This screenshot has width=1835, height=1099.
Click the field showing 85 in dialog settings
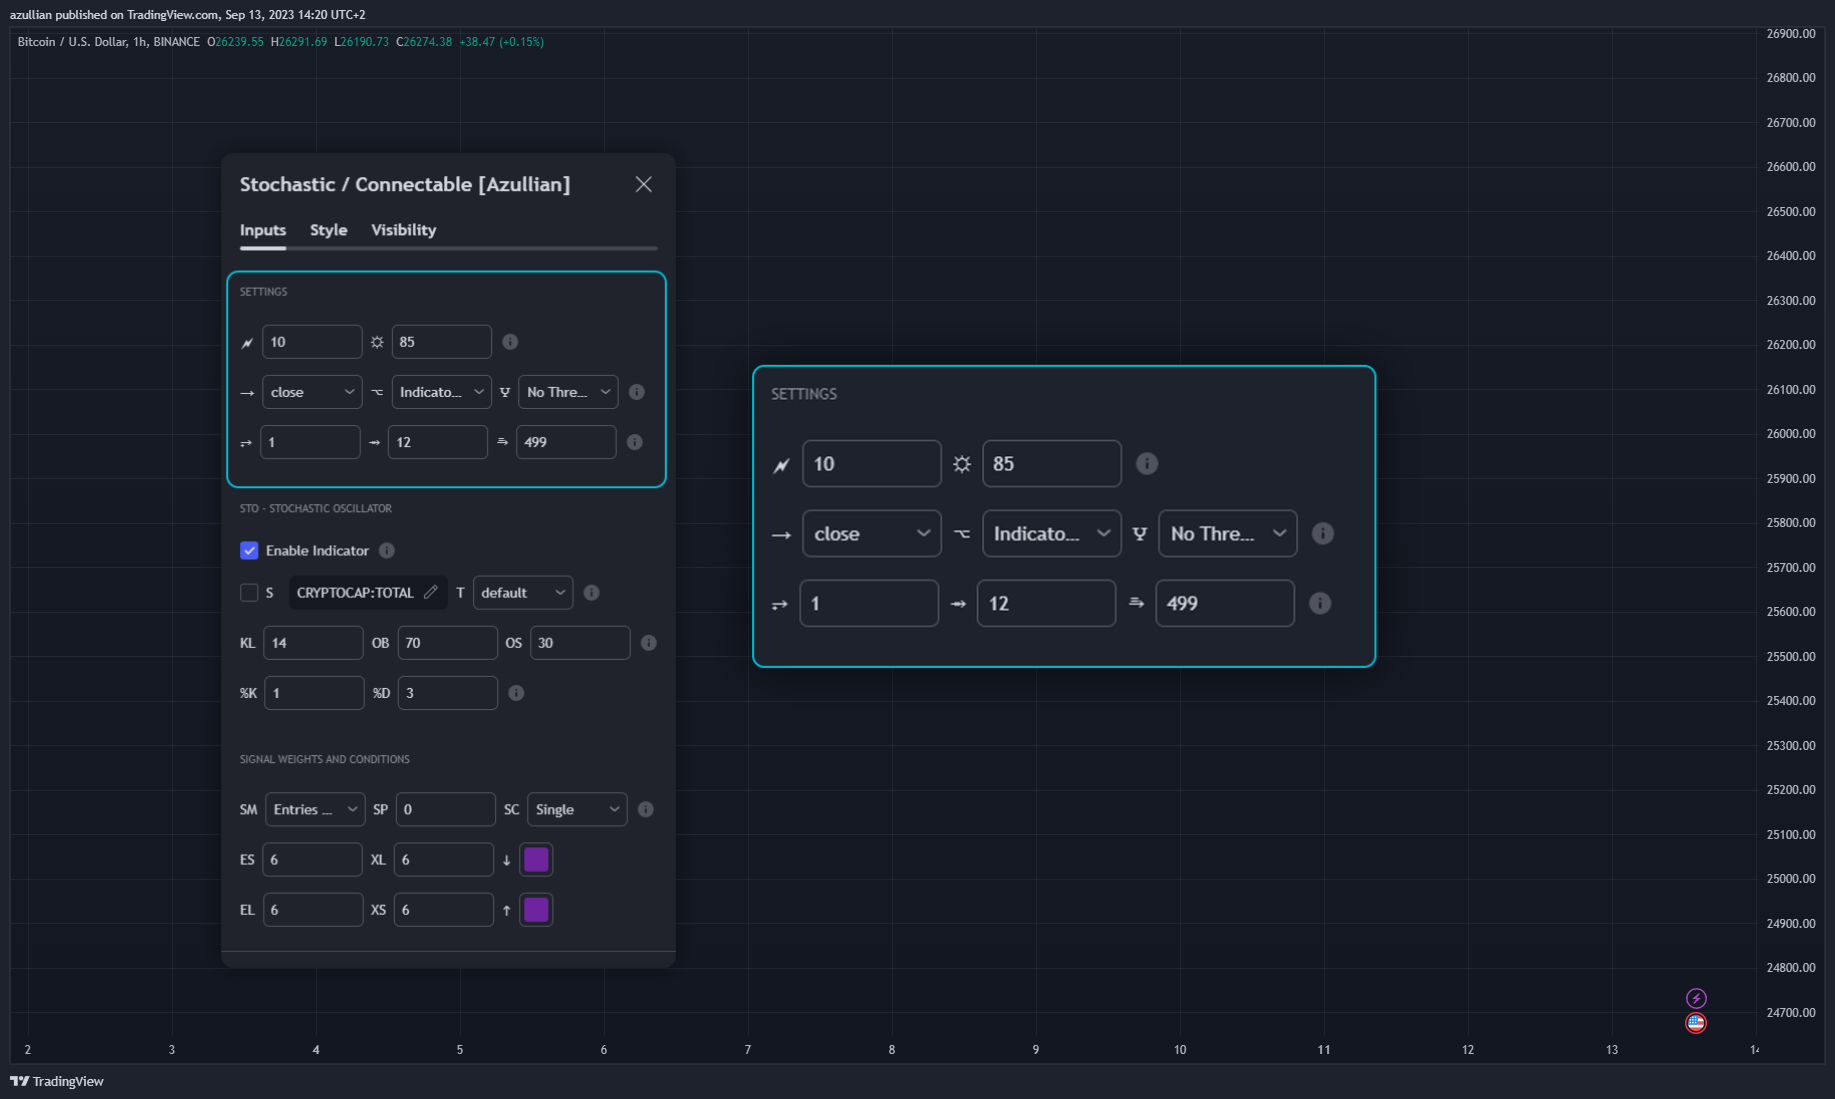tap(441, 342)
